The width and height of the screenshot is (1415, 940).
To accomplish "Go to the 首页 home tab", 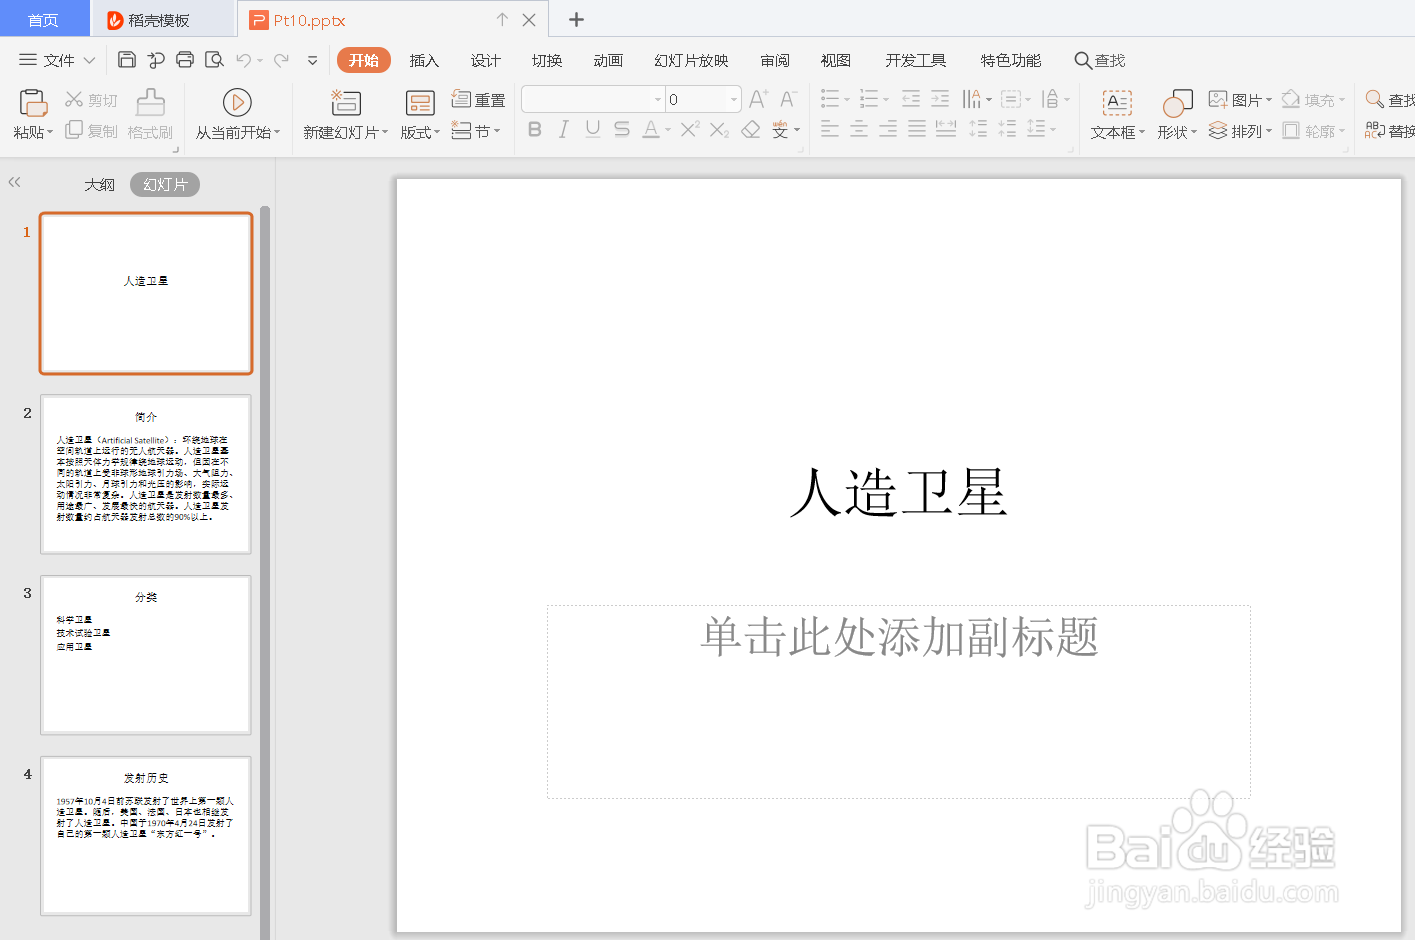I will click(x=43, y=20).
